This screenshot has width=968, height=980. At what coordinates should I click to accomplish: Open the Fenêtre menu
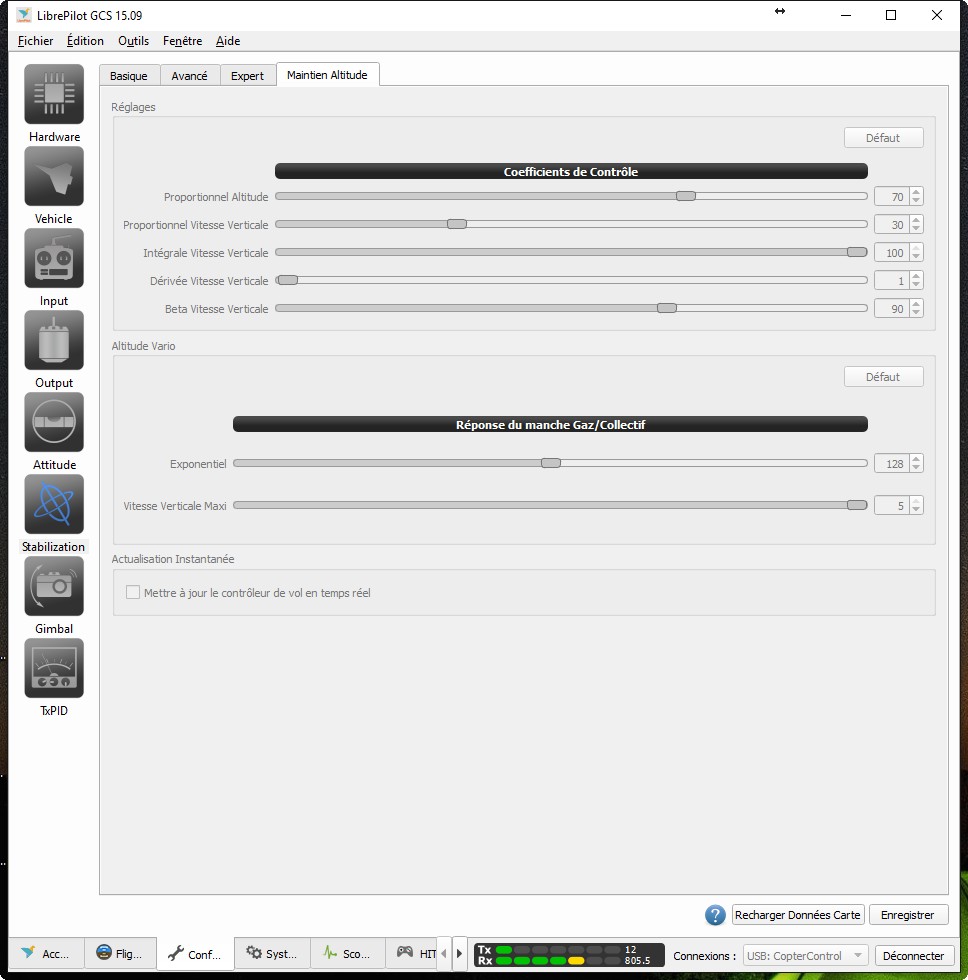coord(182,41)
